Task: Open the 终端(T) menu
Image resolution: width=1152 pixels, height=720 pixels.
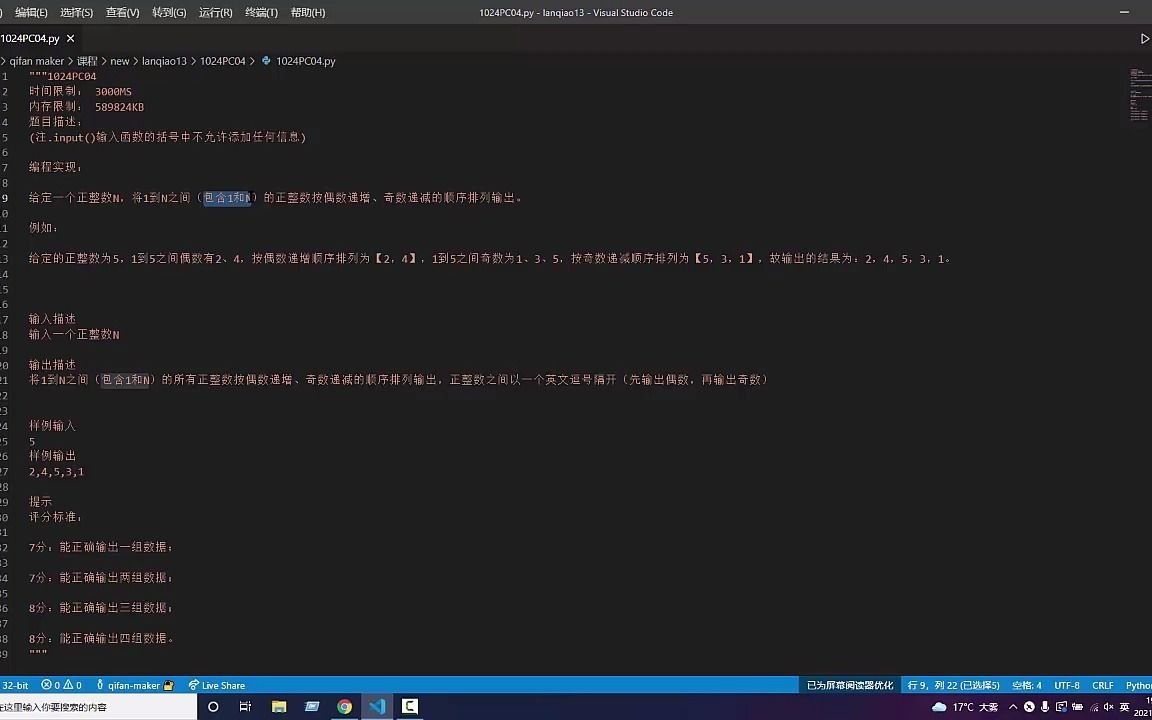Action: 260,12
